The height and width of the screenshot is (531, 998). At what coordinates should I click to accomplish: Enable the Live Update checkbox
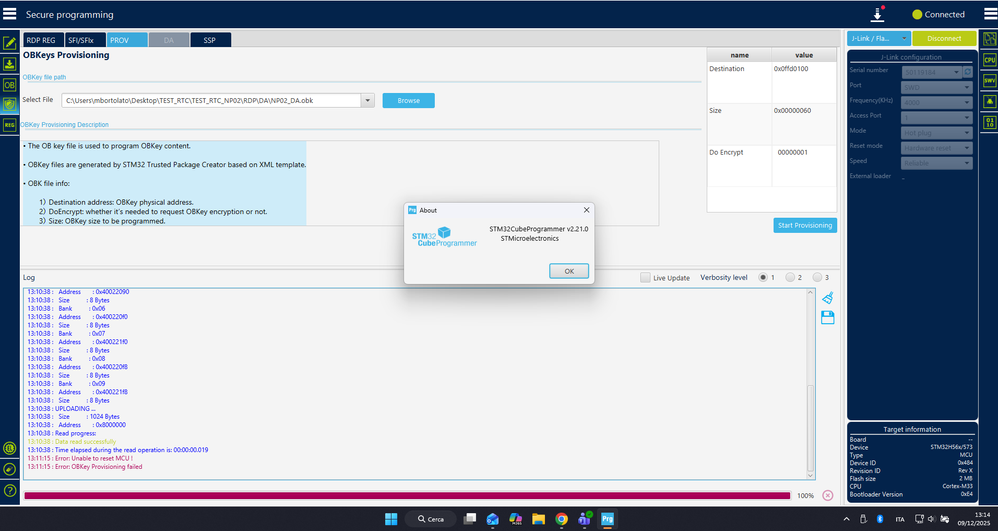pos(645,278)
